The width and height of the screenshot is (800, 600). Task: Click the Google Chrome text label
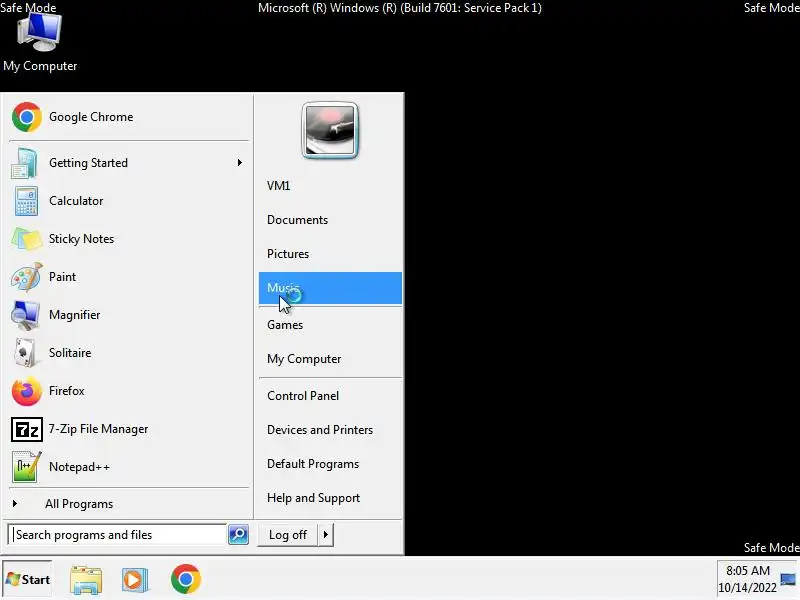point(91,117)
